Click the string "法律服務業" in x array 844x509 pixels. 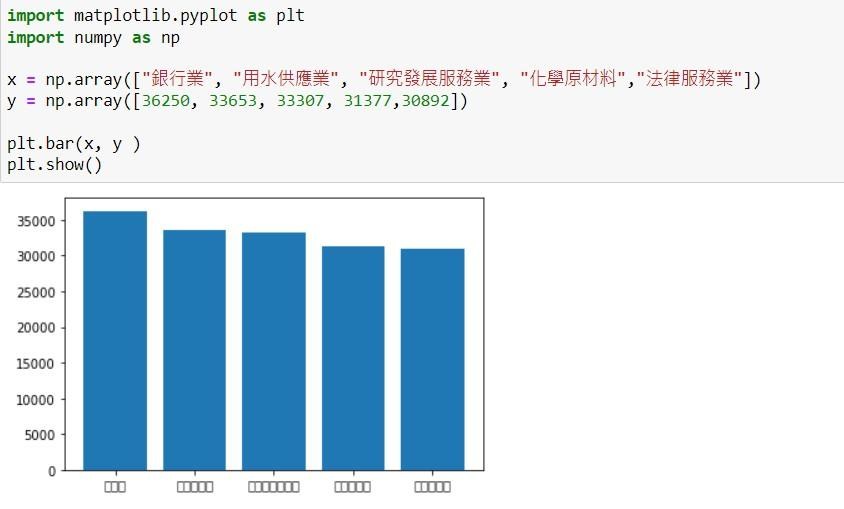point(690,79)
